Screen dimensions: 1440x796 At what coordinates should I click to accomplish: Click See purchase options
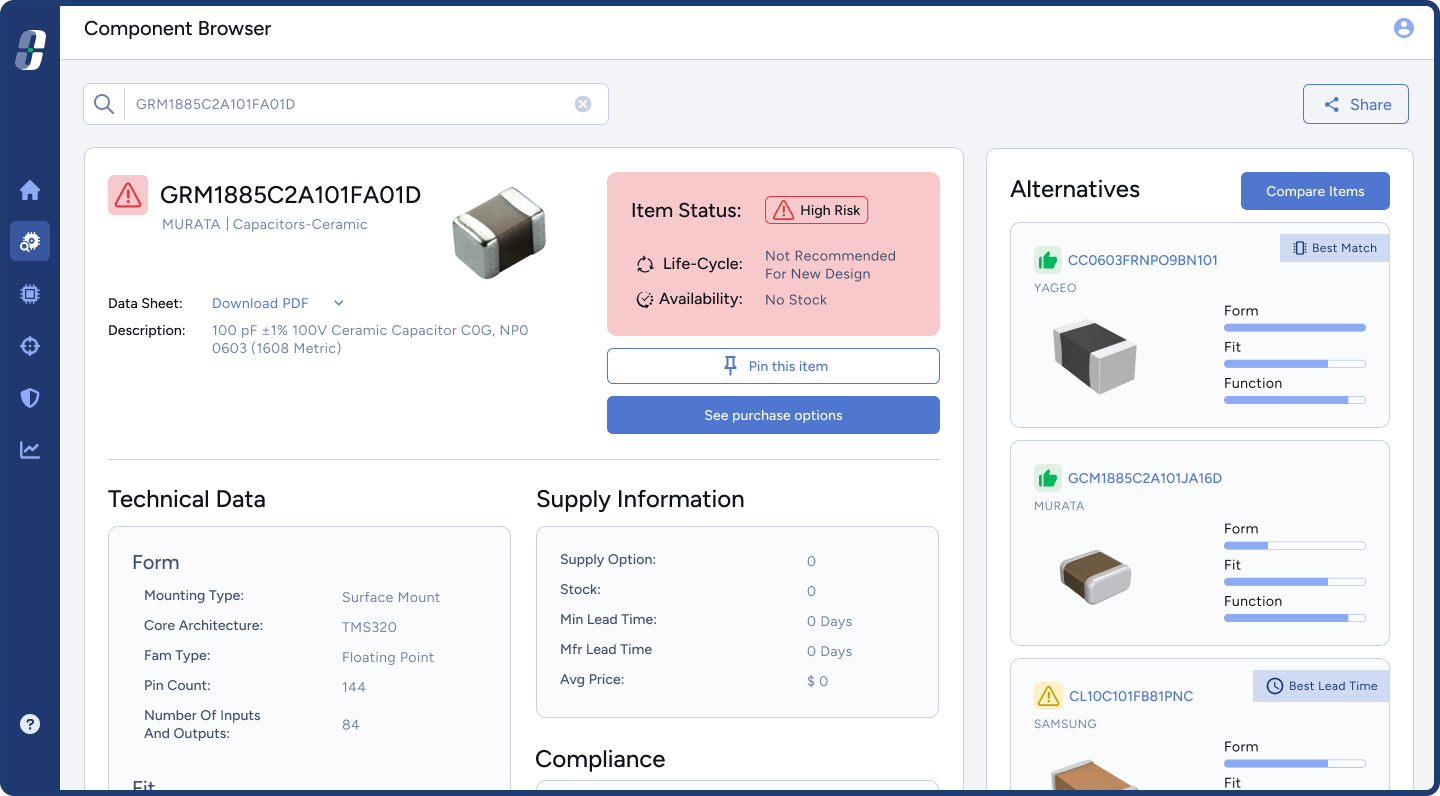[773, 415]
